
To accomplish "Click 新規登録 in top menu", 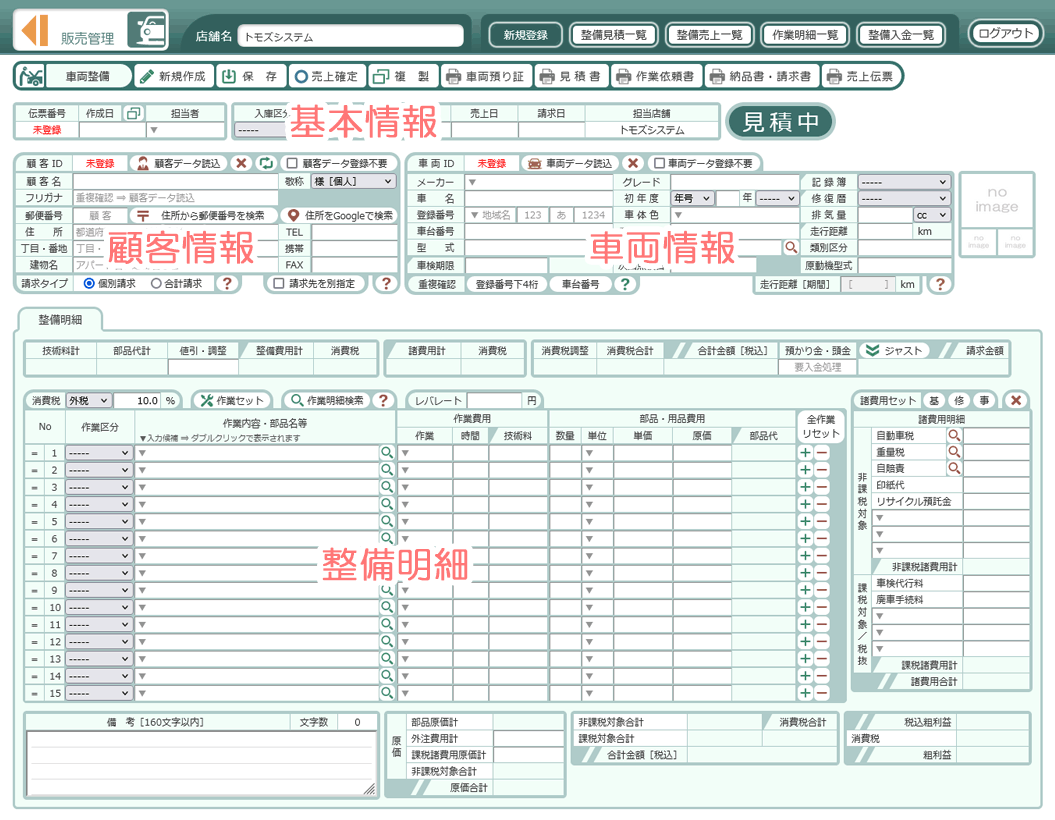I will (525, 35).
